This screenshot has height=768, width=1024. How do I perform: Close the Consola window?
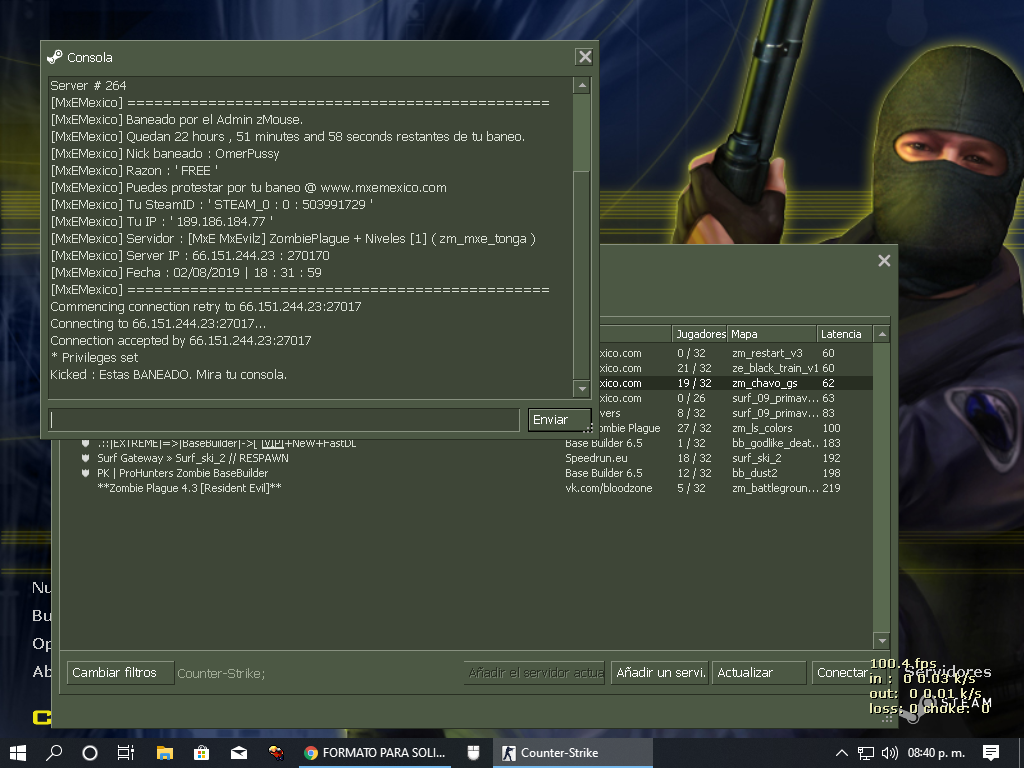coord(584,57)
